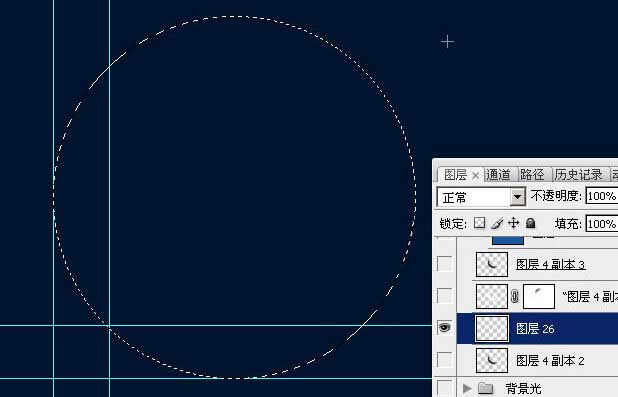618x397 pixels.
Task: Toggle visibility of 背景光 group
Action: point(444,388)
